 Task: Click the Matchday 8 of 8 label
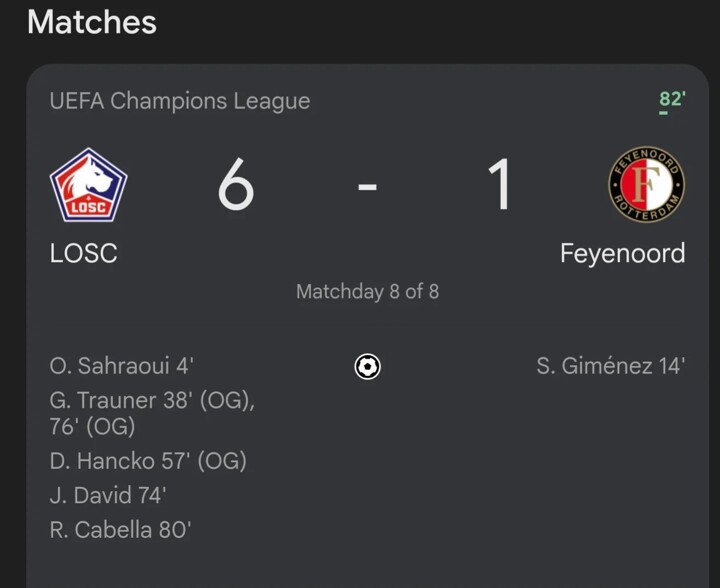(x=367, y=292)
